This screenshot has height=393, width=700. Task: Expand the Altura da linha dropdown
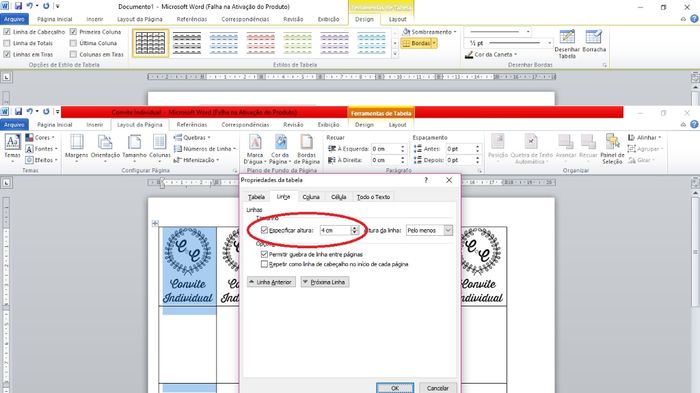(448, 230)
